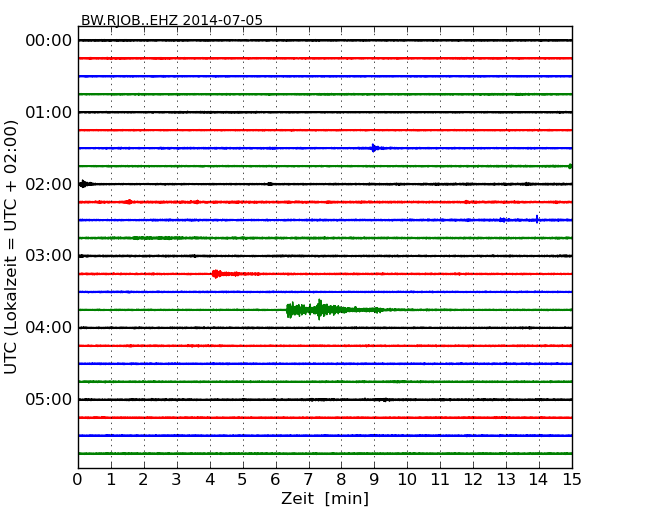Click x-axis tick label 4

[x=210, y=480]
